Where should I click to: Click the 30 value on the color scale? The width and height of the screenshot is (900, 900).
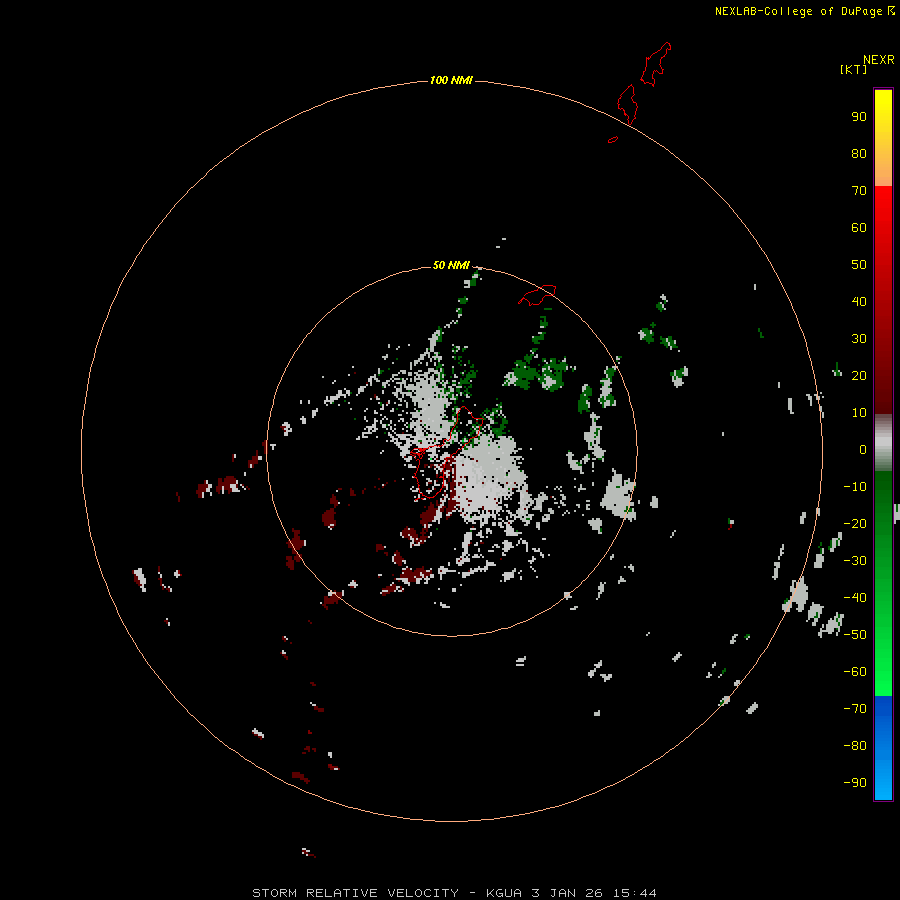click(859, 339)
